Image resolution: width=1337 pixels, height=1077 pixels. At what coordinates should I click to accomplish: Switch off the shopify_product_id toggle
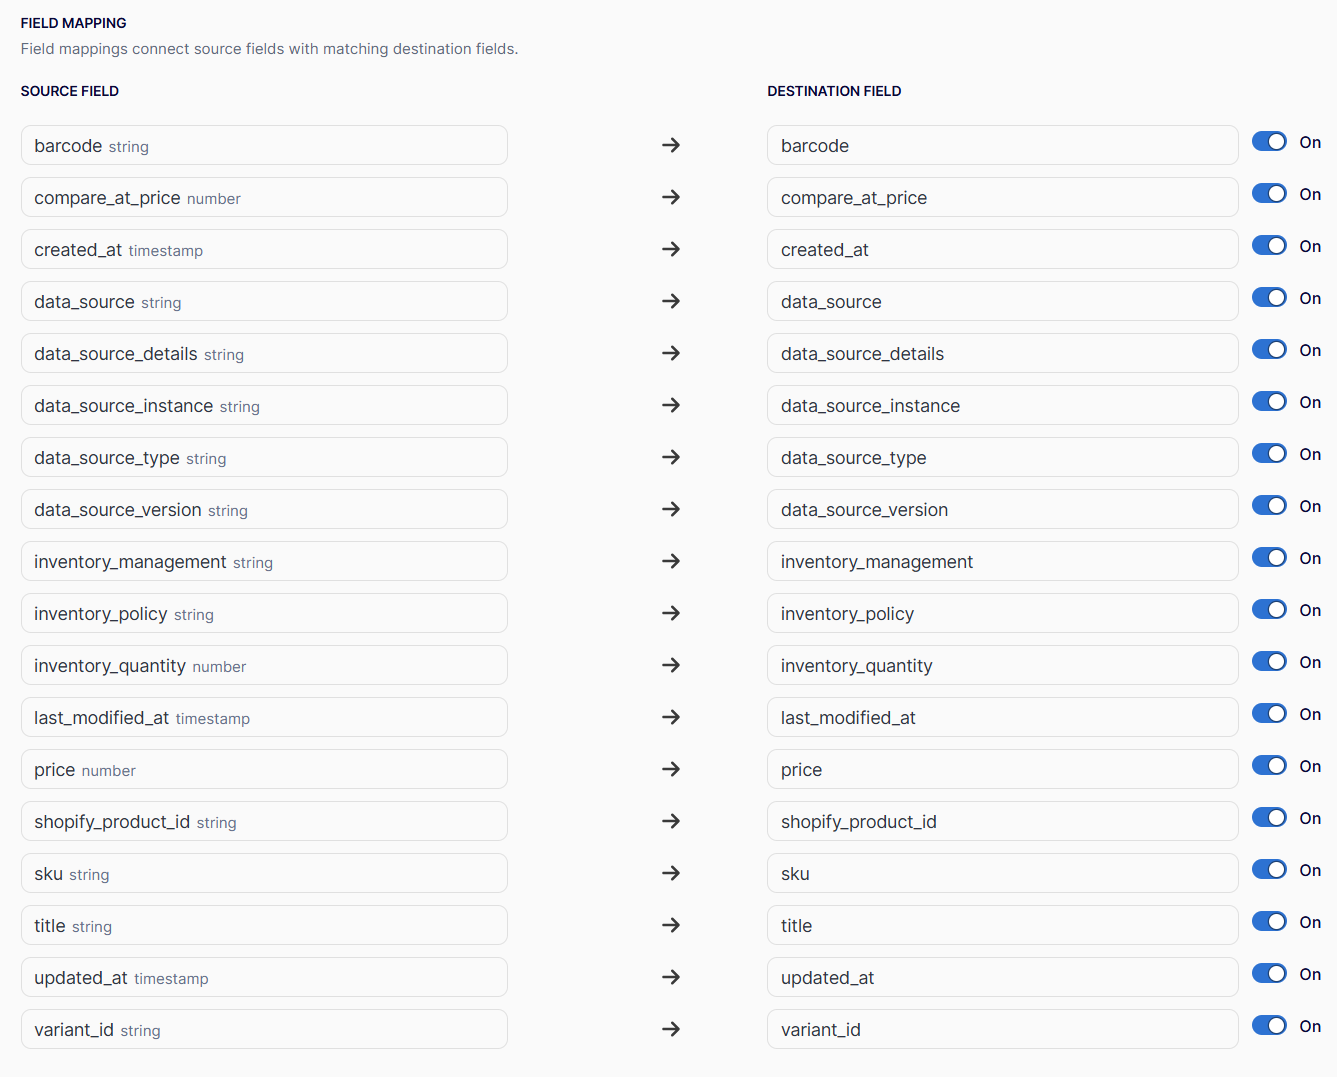[1269, 817]
